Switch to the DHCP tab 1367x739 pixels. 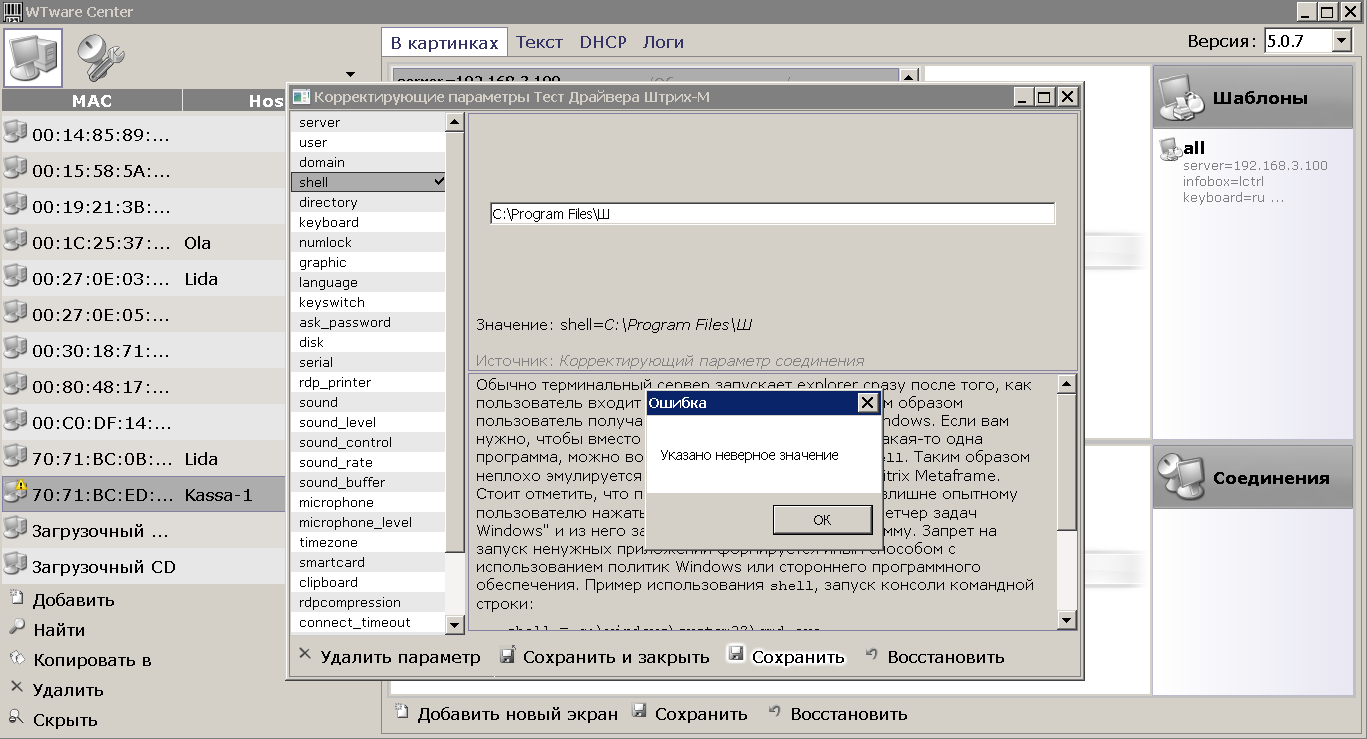click(602, 42)
